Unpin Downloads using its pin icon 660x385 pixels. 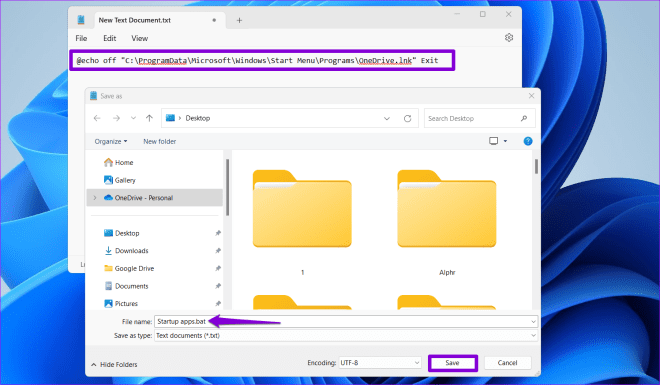pyautogui.click(x=218, y=251)
